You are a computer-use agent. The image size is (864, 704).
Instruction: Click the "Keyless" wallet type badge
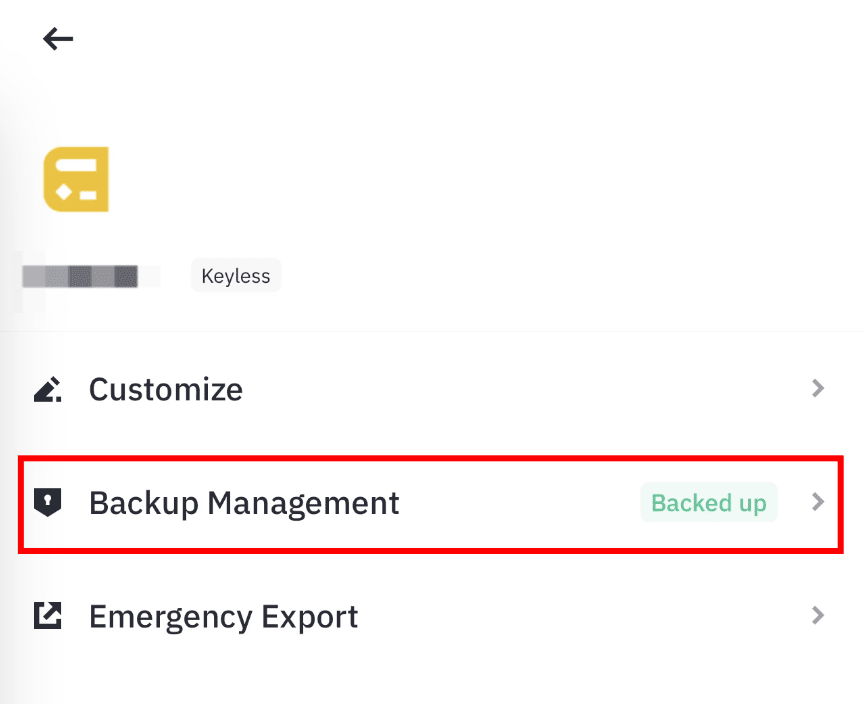pyautogui.click(x=236, y=276)
